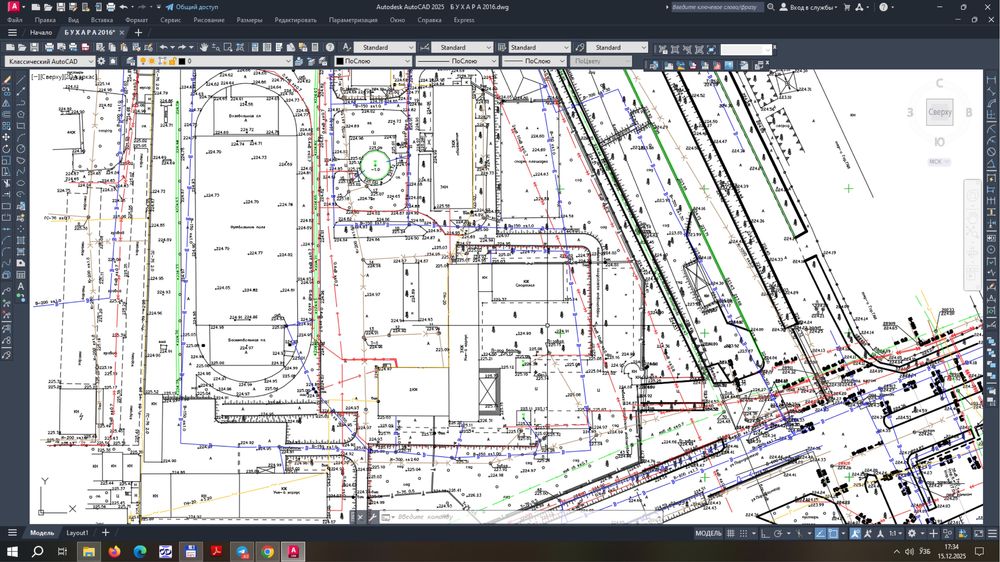Image resolution: width=1000 pixels, height=562 pixels.
Task: Click Clean Screen icon in status bar
Action: click(x=978, y=533)
